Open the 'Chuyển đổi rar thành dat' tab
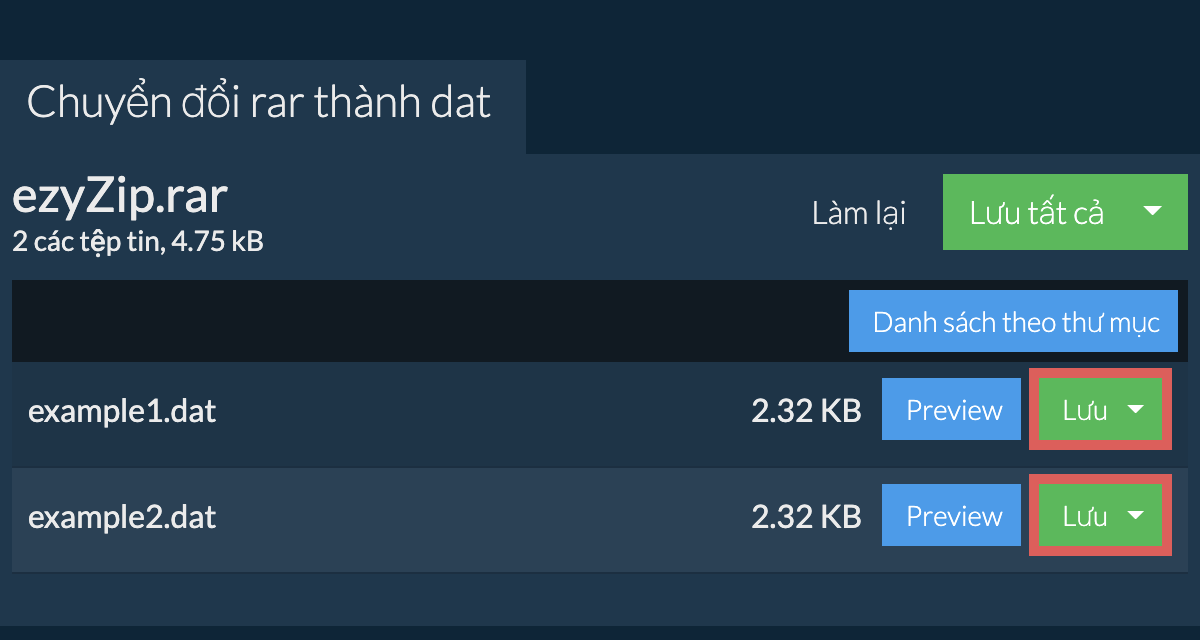This screenshot has width=1200, height=640. [260, 104]
